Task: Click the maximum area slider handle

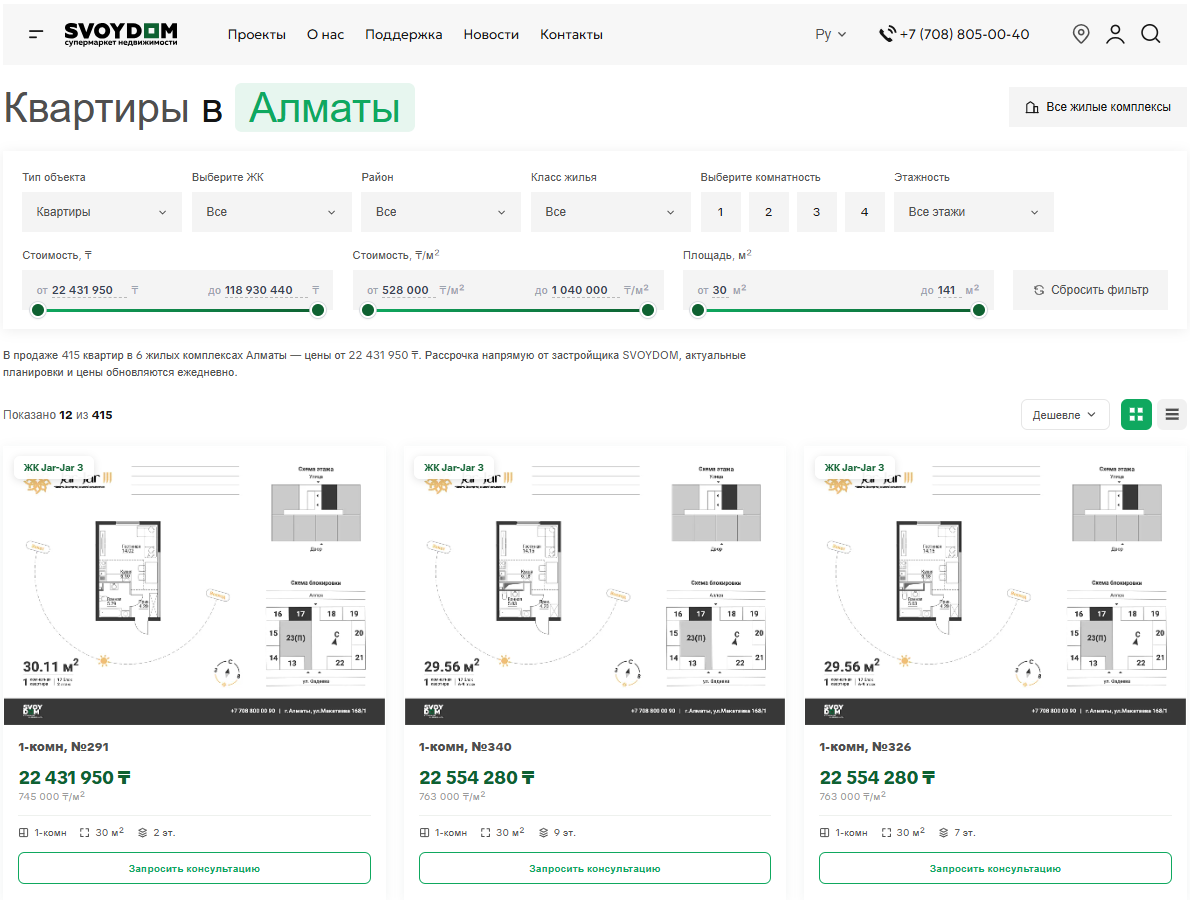Action: click(x=979, y=310)
